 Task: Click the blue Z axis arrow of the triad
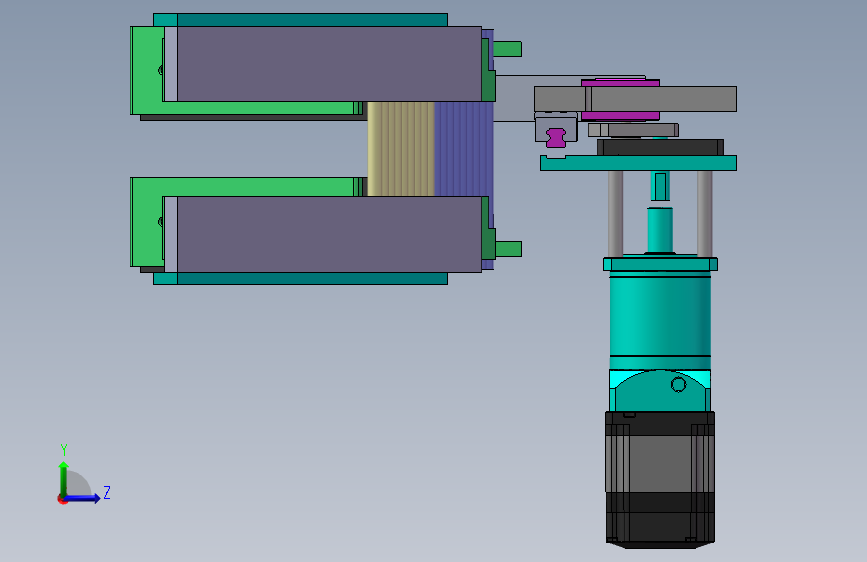point(83,498)
